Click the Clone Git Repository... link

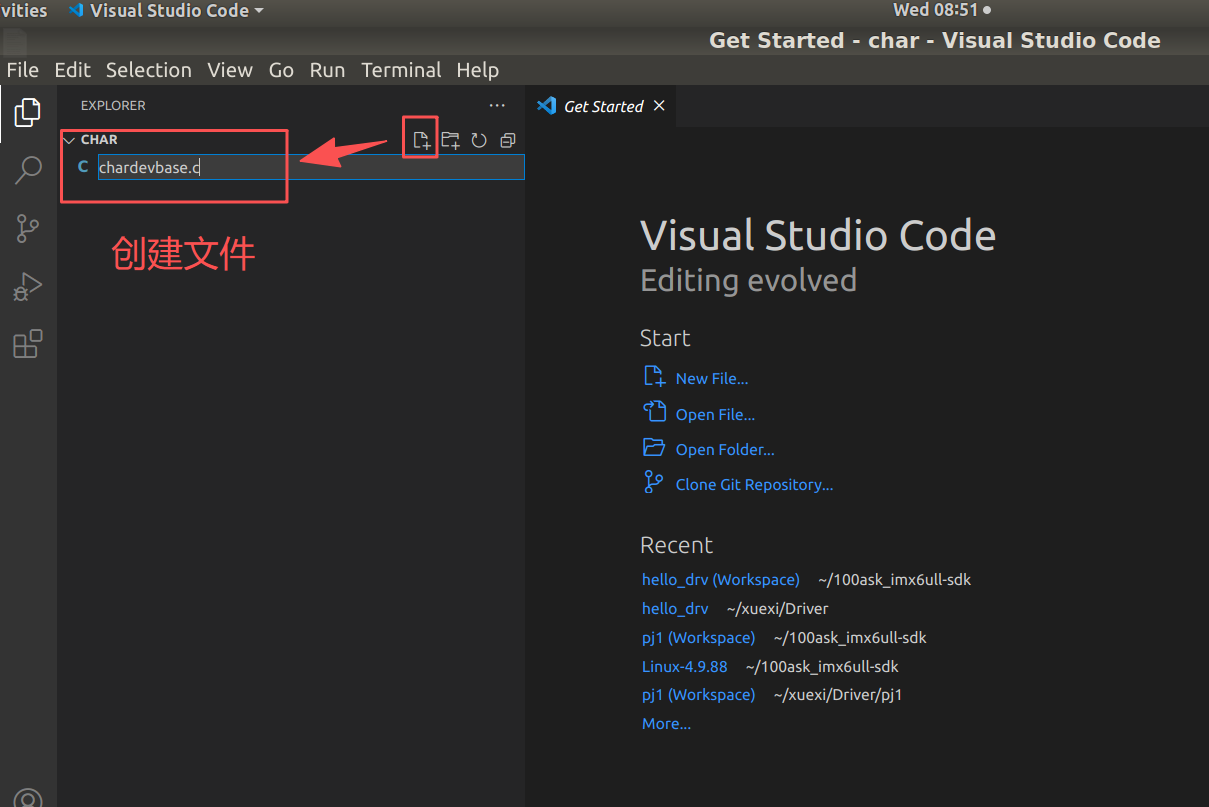pos(754,485)
